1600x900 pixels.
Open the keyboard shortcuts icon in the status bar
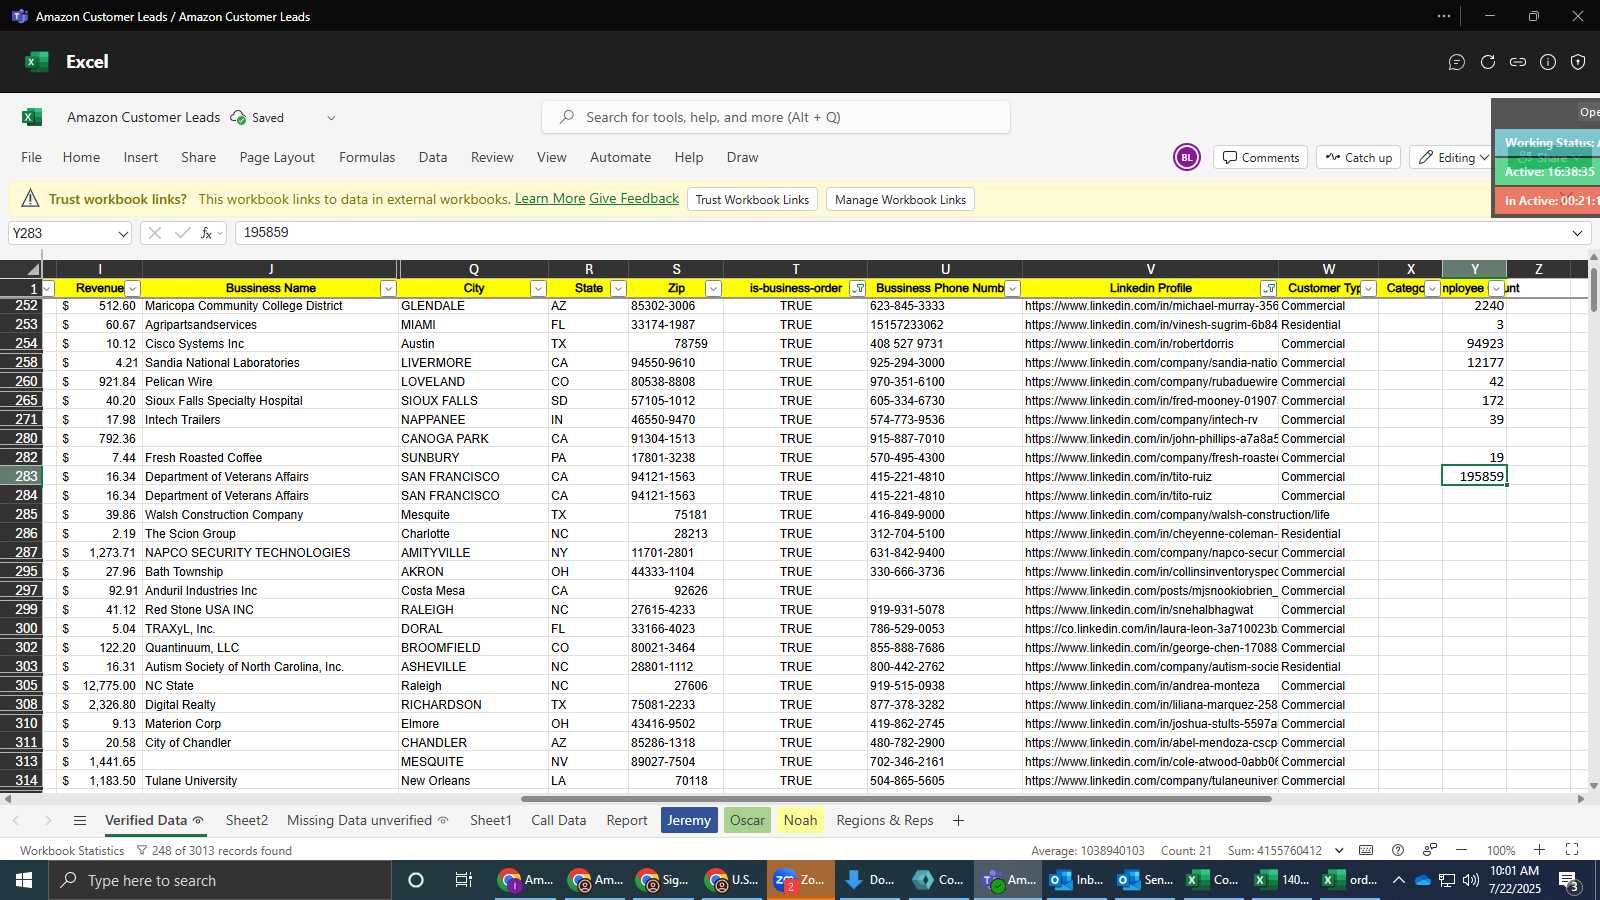click(1366, 850)
